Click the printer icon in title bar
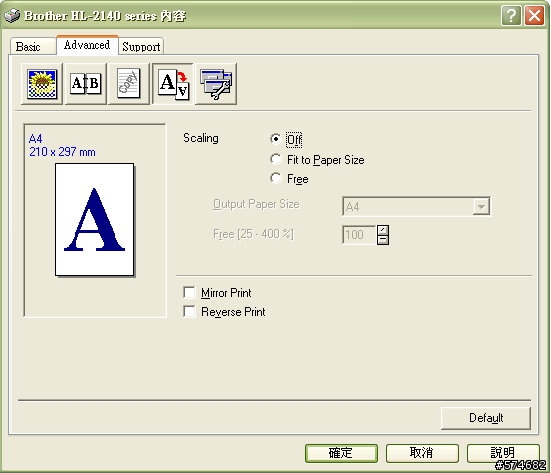Viewport: 551px width, 473px height. [x=12, y=15]
